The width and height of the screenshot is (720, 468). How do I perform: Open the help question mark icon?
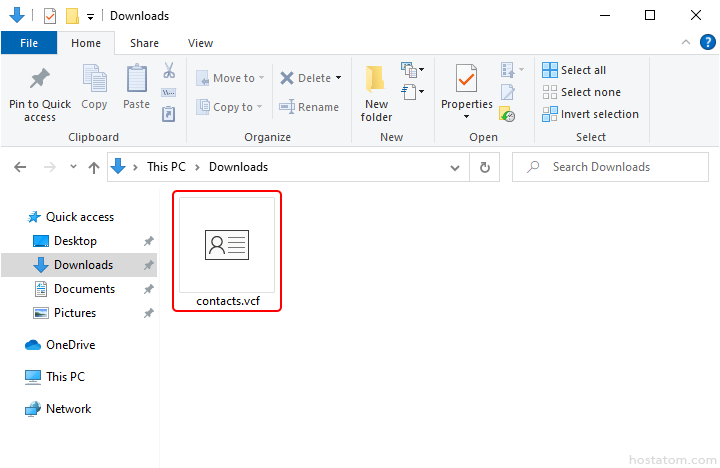706,43
